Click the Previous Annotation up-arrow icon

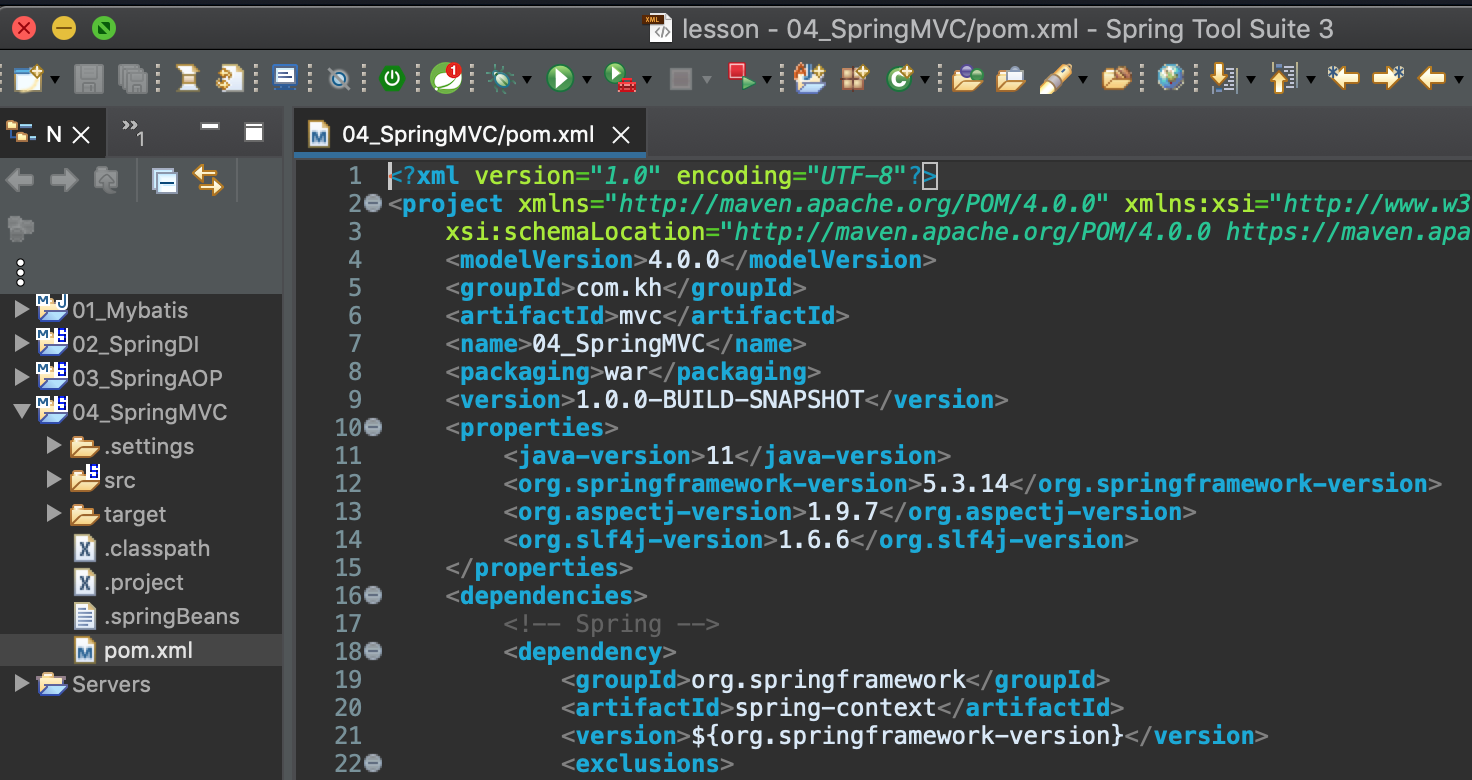click(1282, 78)
